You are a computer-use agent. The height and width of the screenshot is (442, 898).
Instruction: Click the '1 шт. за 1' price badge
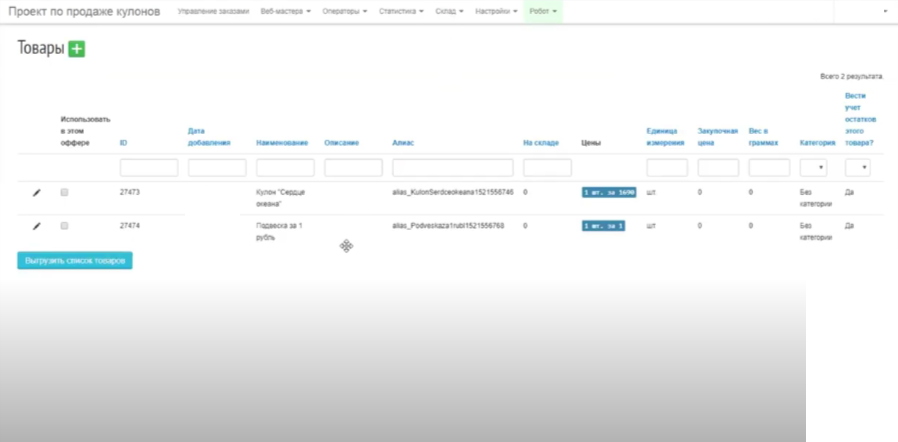tap(604, 226)
